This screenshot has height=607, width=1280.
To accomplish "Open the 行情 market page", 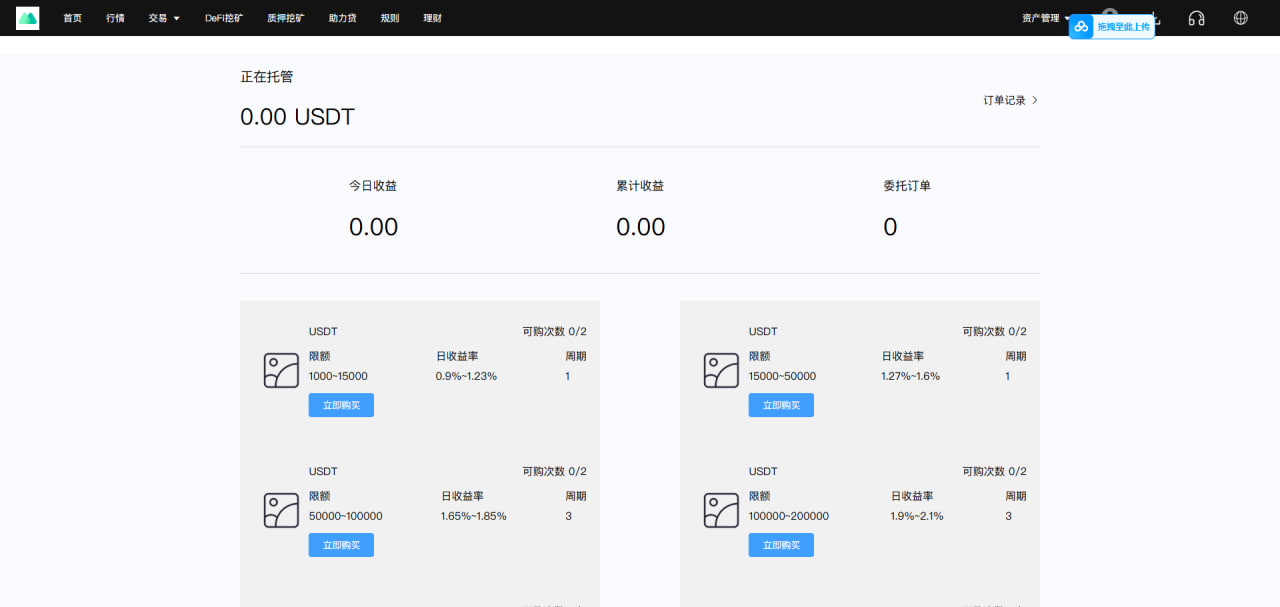I will pos(115,18).
